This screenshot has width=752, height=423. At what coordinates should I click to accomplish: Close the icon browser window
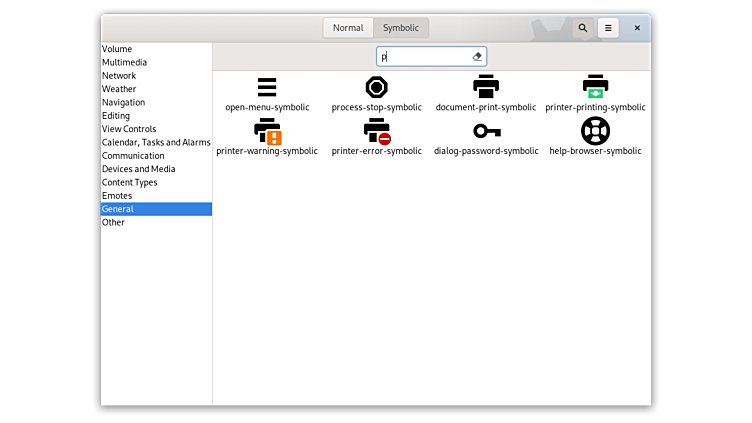[x=637, y=28]
